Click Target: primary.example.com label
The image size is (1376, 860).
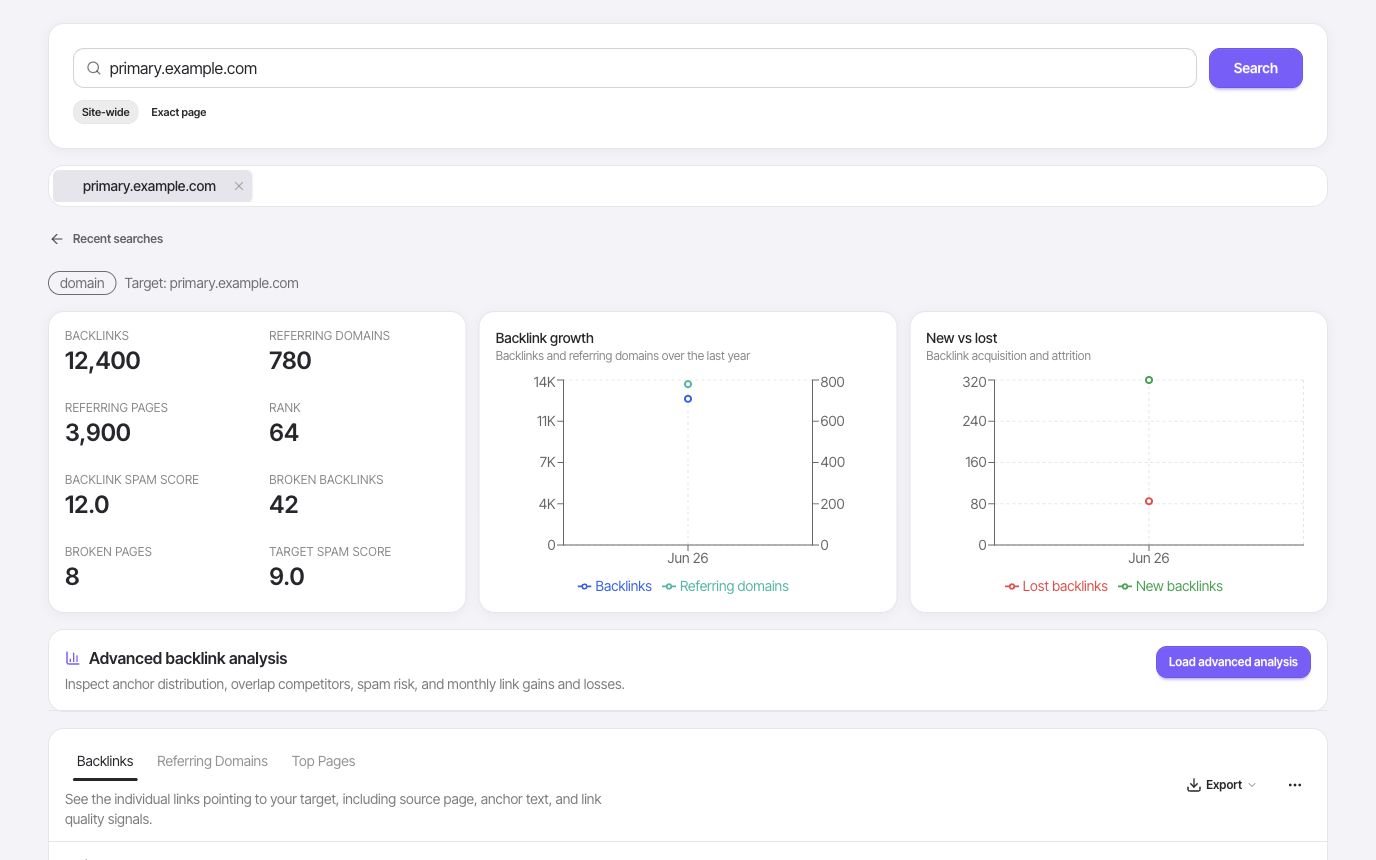click(x=212, y=283)
